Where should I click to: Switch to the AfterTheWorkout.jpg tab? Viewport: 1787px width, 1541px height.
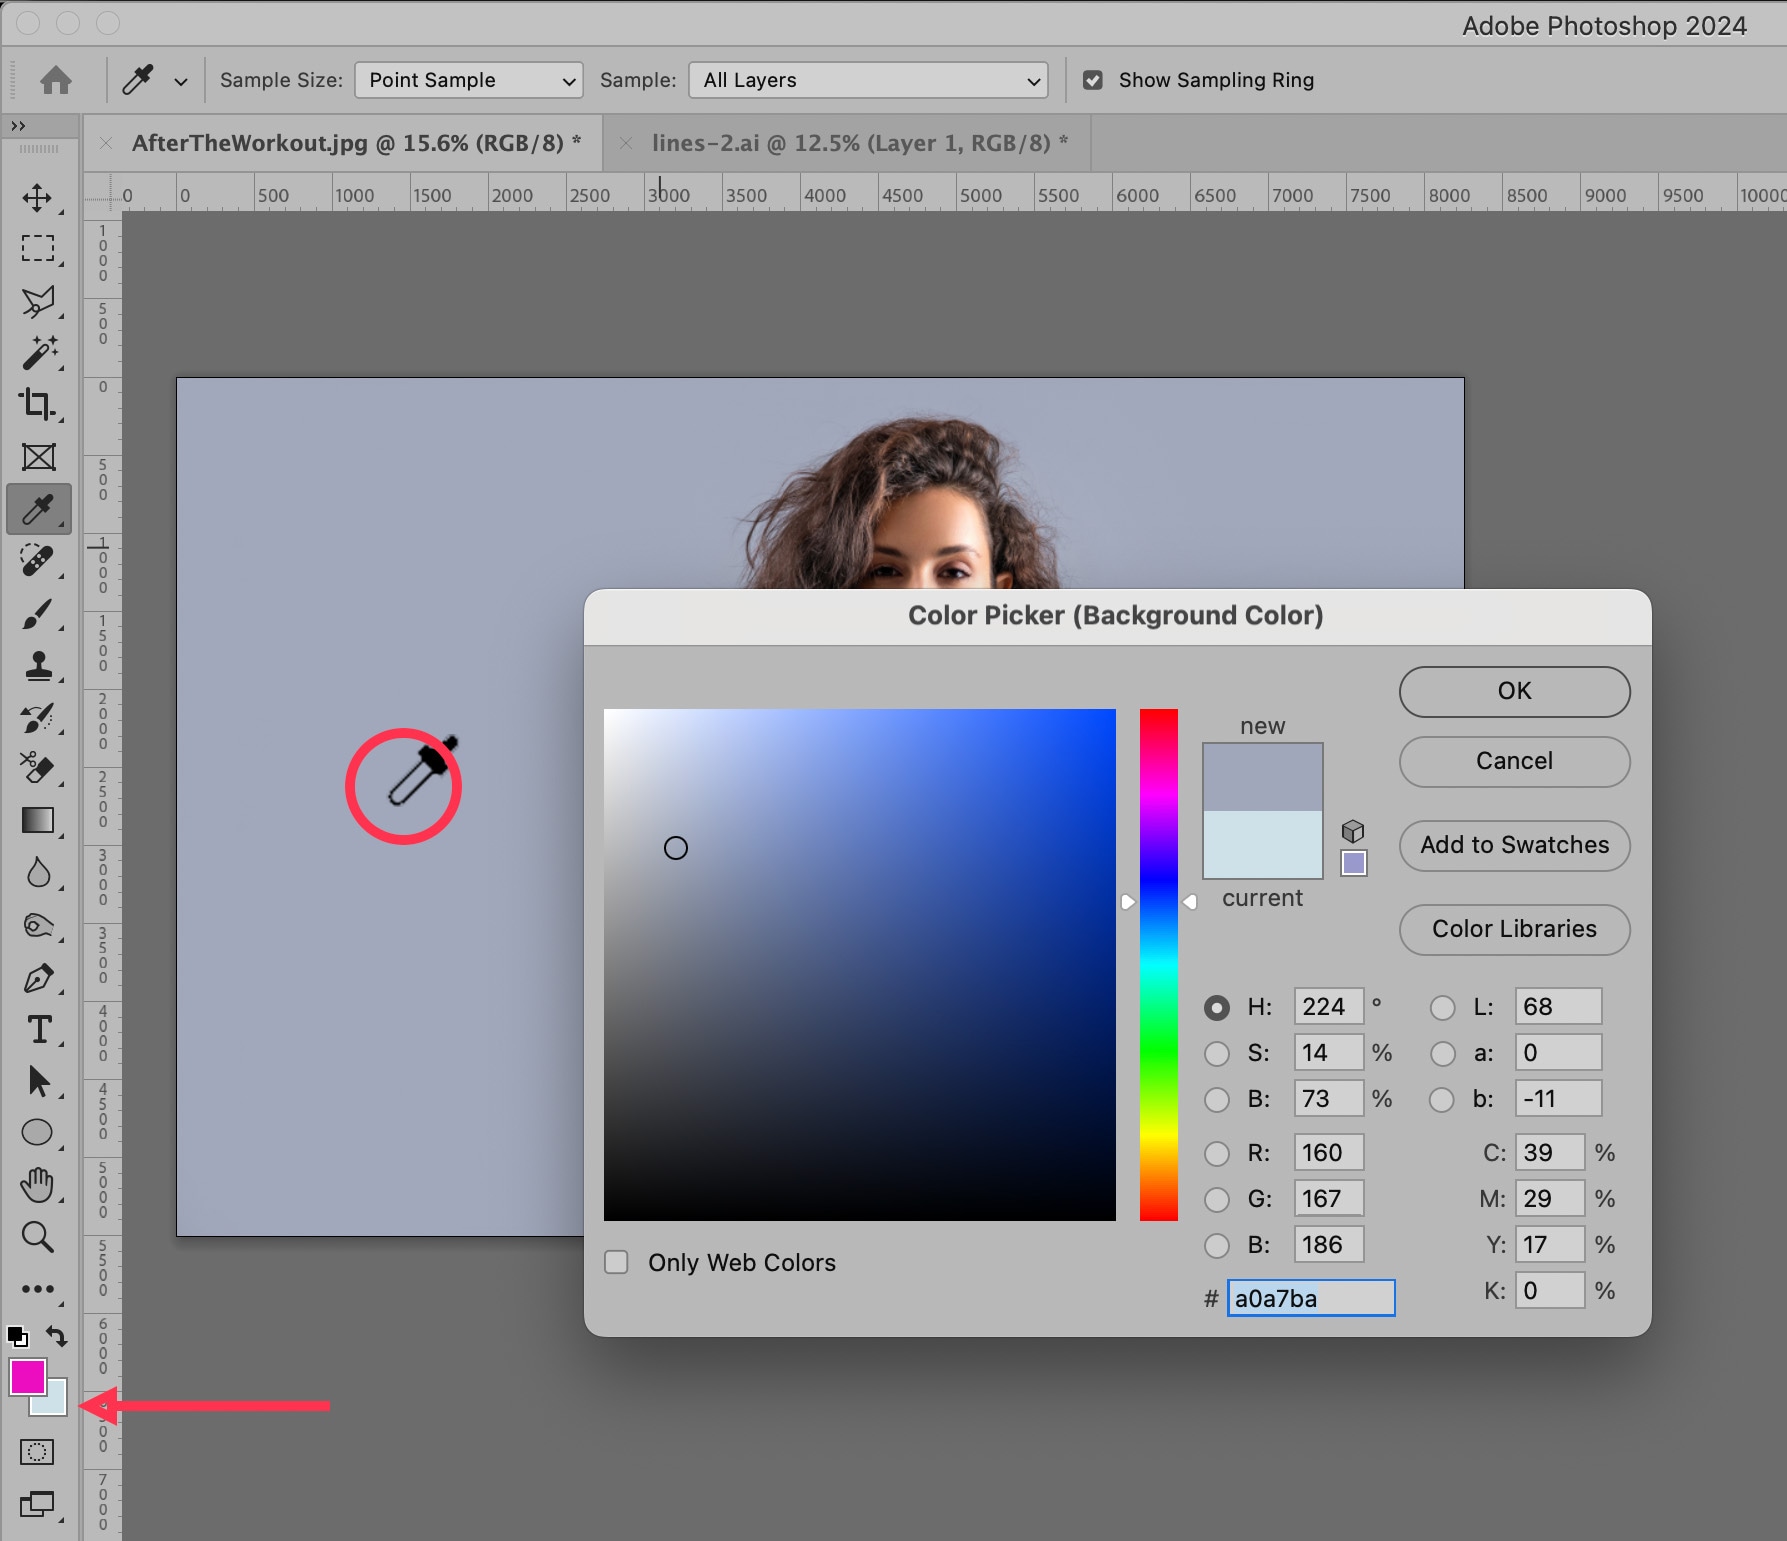tap(355, 143)
